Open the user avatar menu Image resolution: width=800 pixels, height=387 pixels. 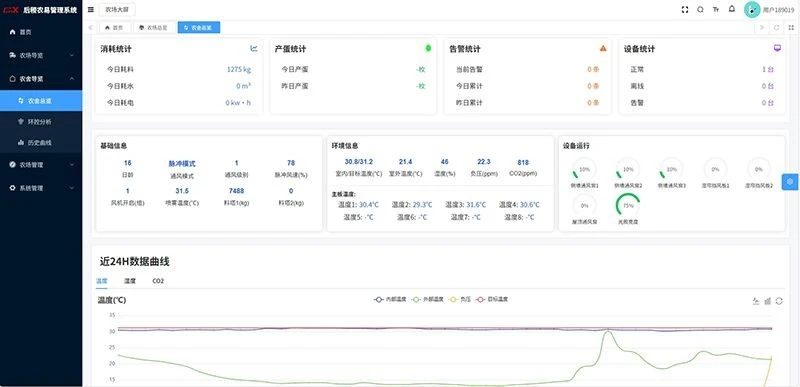point(752,9)
